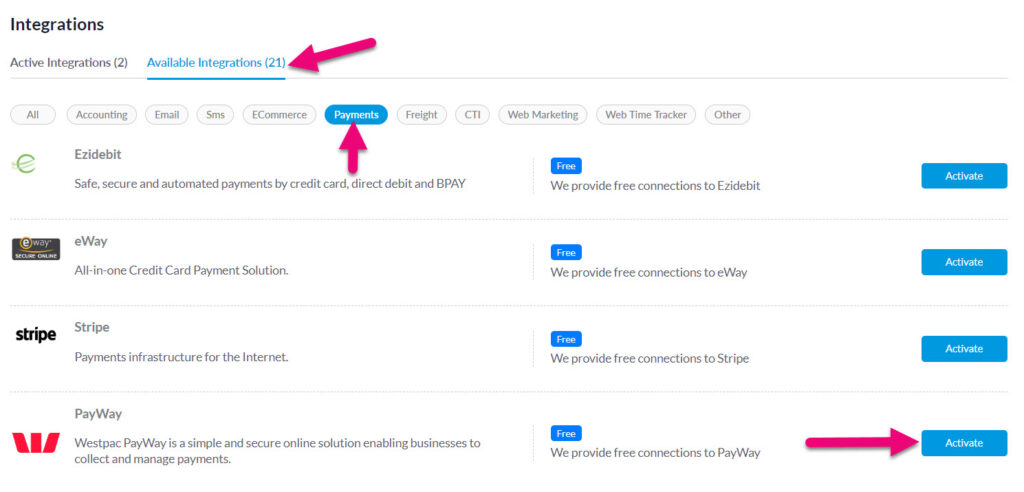Click the Free badge for Stripe

pos(566,339)
